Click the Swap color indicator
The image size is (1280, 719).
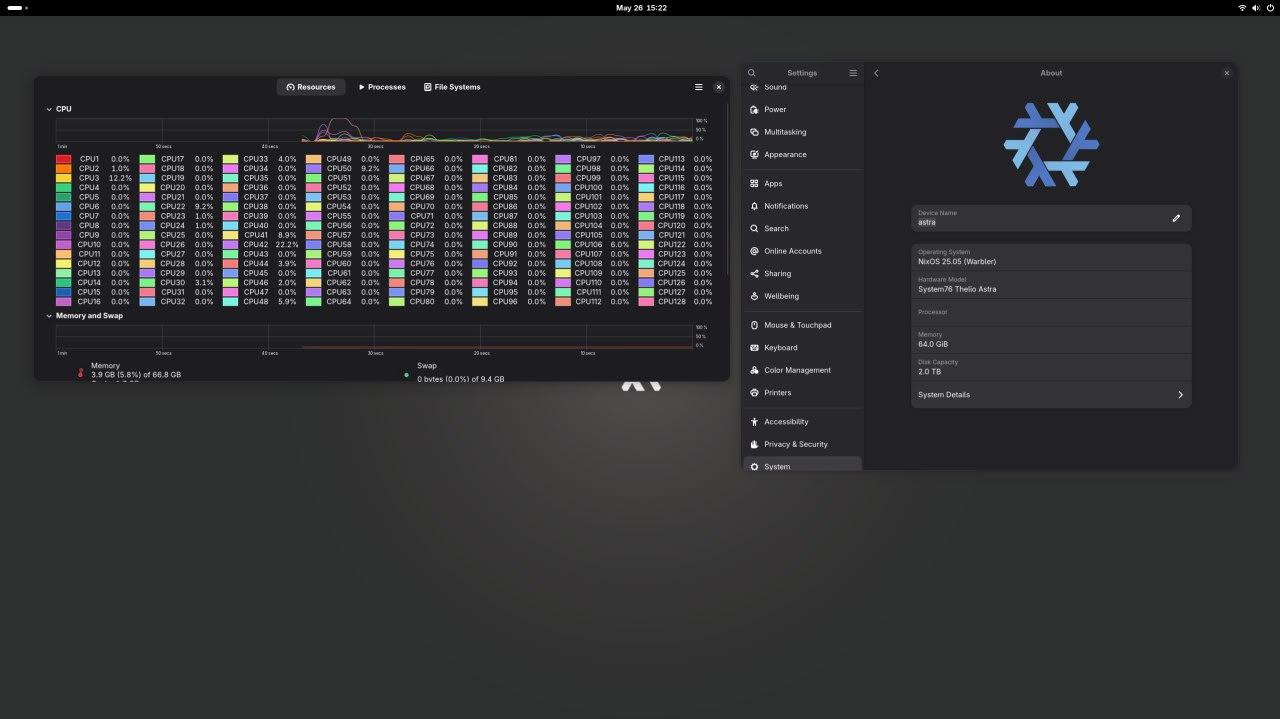pos(406,375)
